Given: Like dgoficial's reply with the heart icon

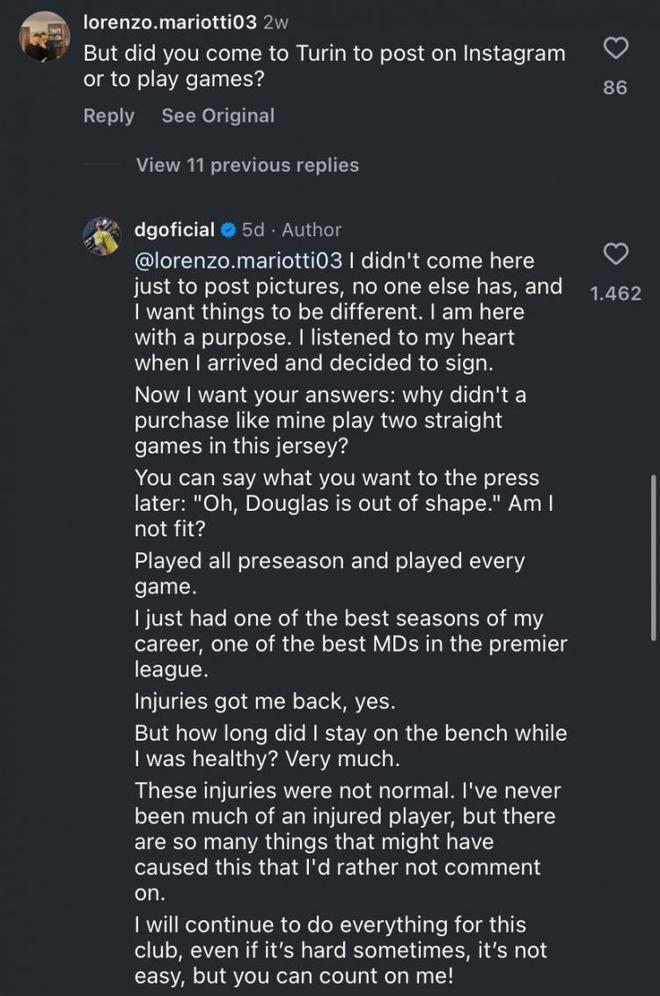Looking at the screenshot, I should [617, 255].
